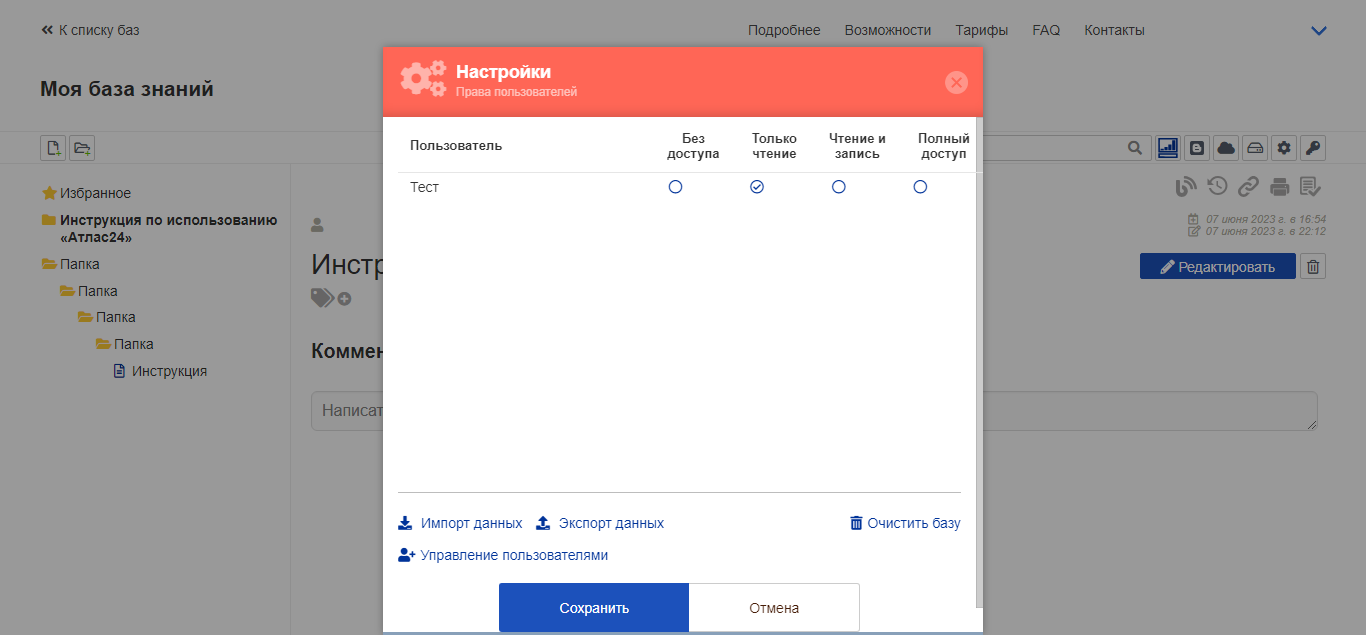This screenshot has height=635, width=1366.
Task: Delete article with the trash icon
Action: 1314,266
